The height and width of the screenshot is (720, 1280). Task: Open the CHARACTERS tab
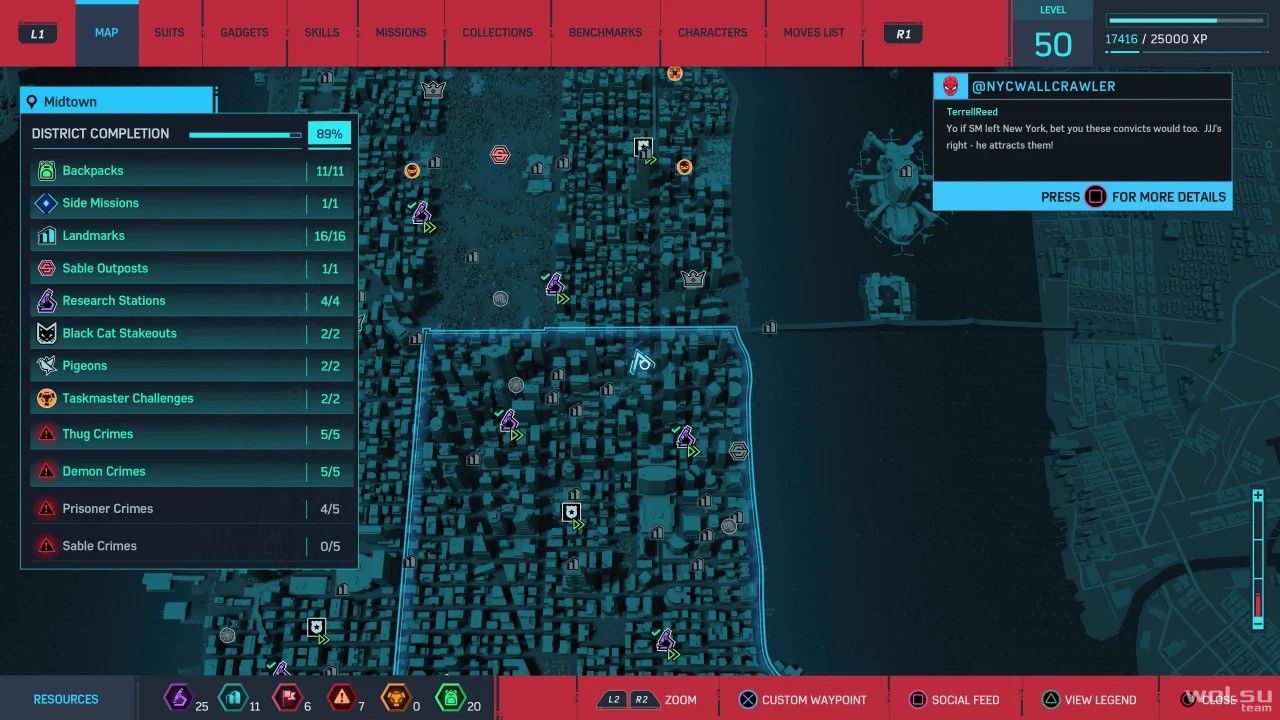pyautogui.click(x=713, y=33)
